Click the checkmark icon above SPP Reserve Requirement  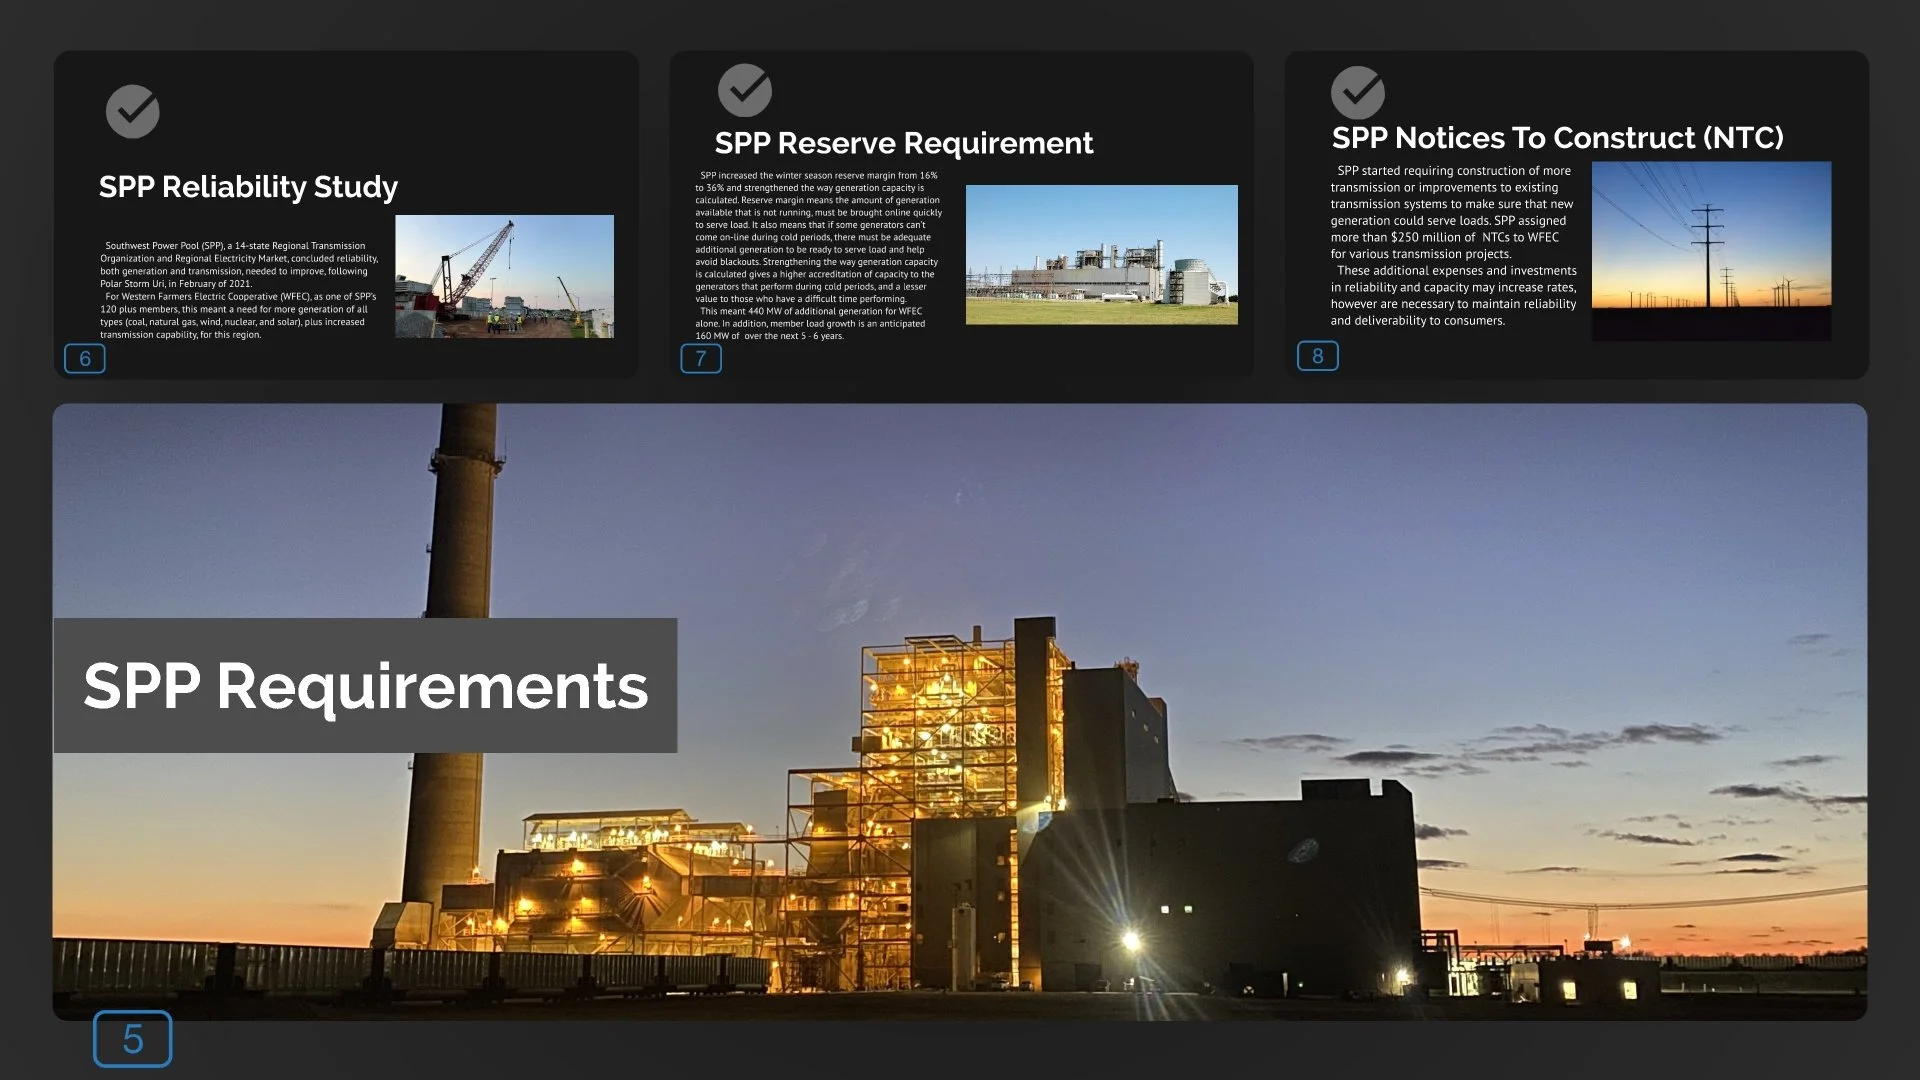tap(745, 90)
